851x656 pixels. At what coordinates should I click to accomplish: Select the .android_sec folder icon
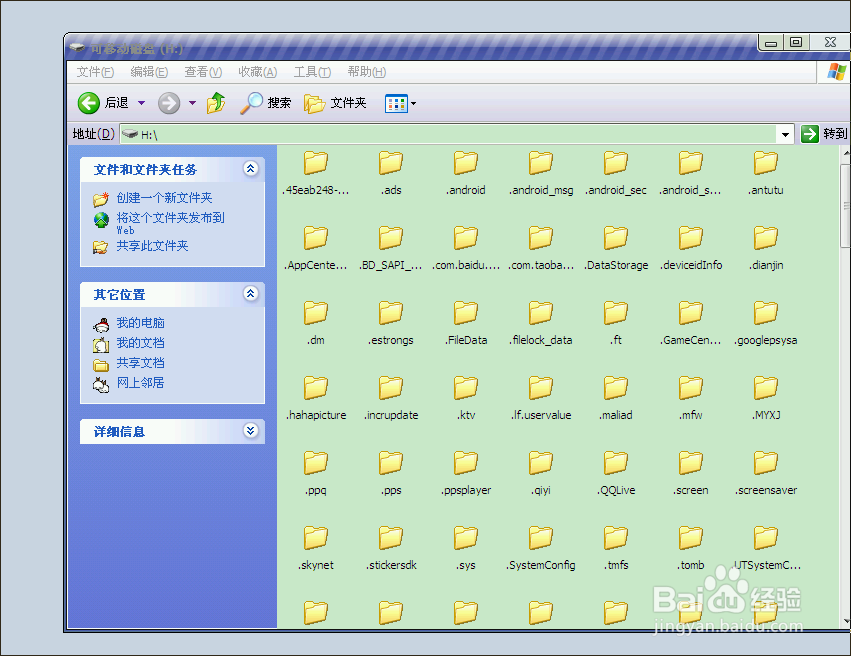[x=615, y=163]
